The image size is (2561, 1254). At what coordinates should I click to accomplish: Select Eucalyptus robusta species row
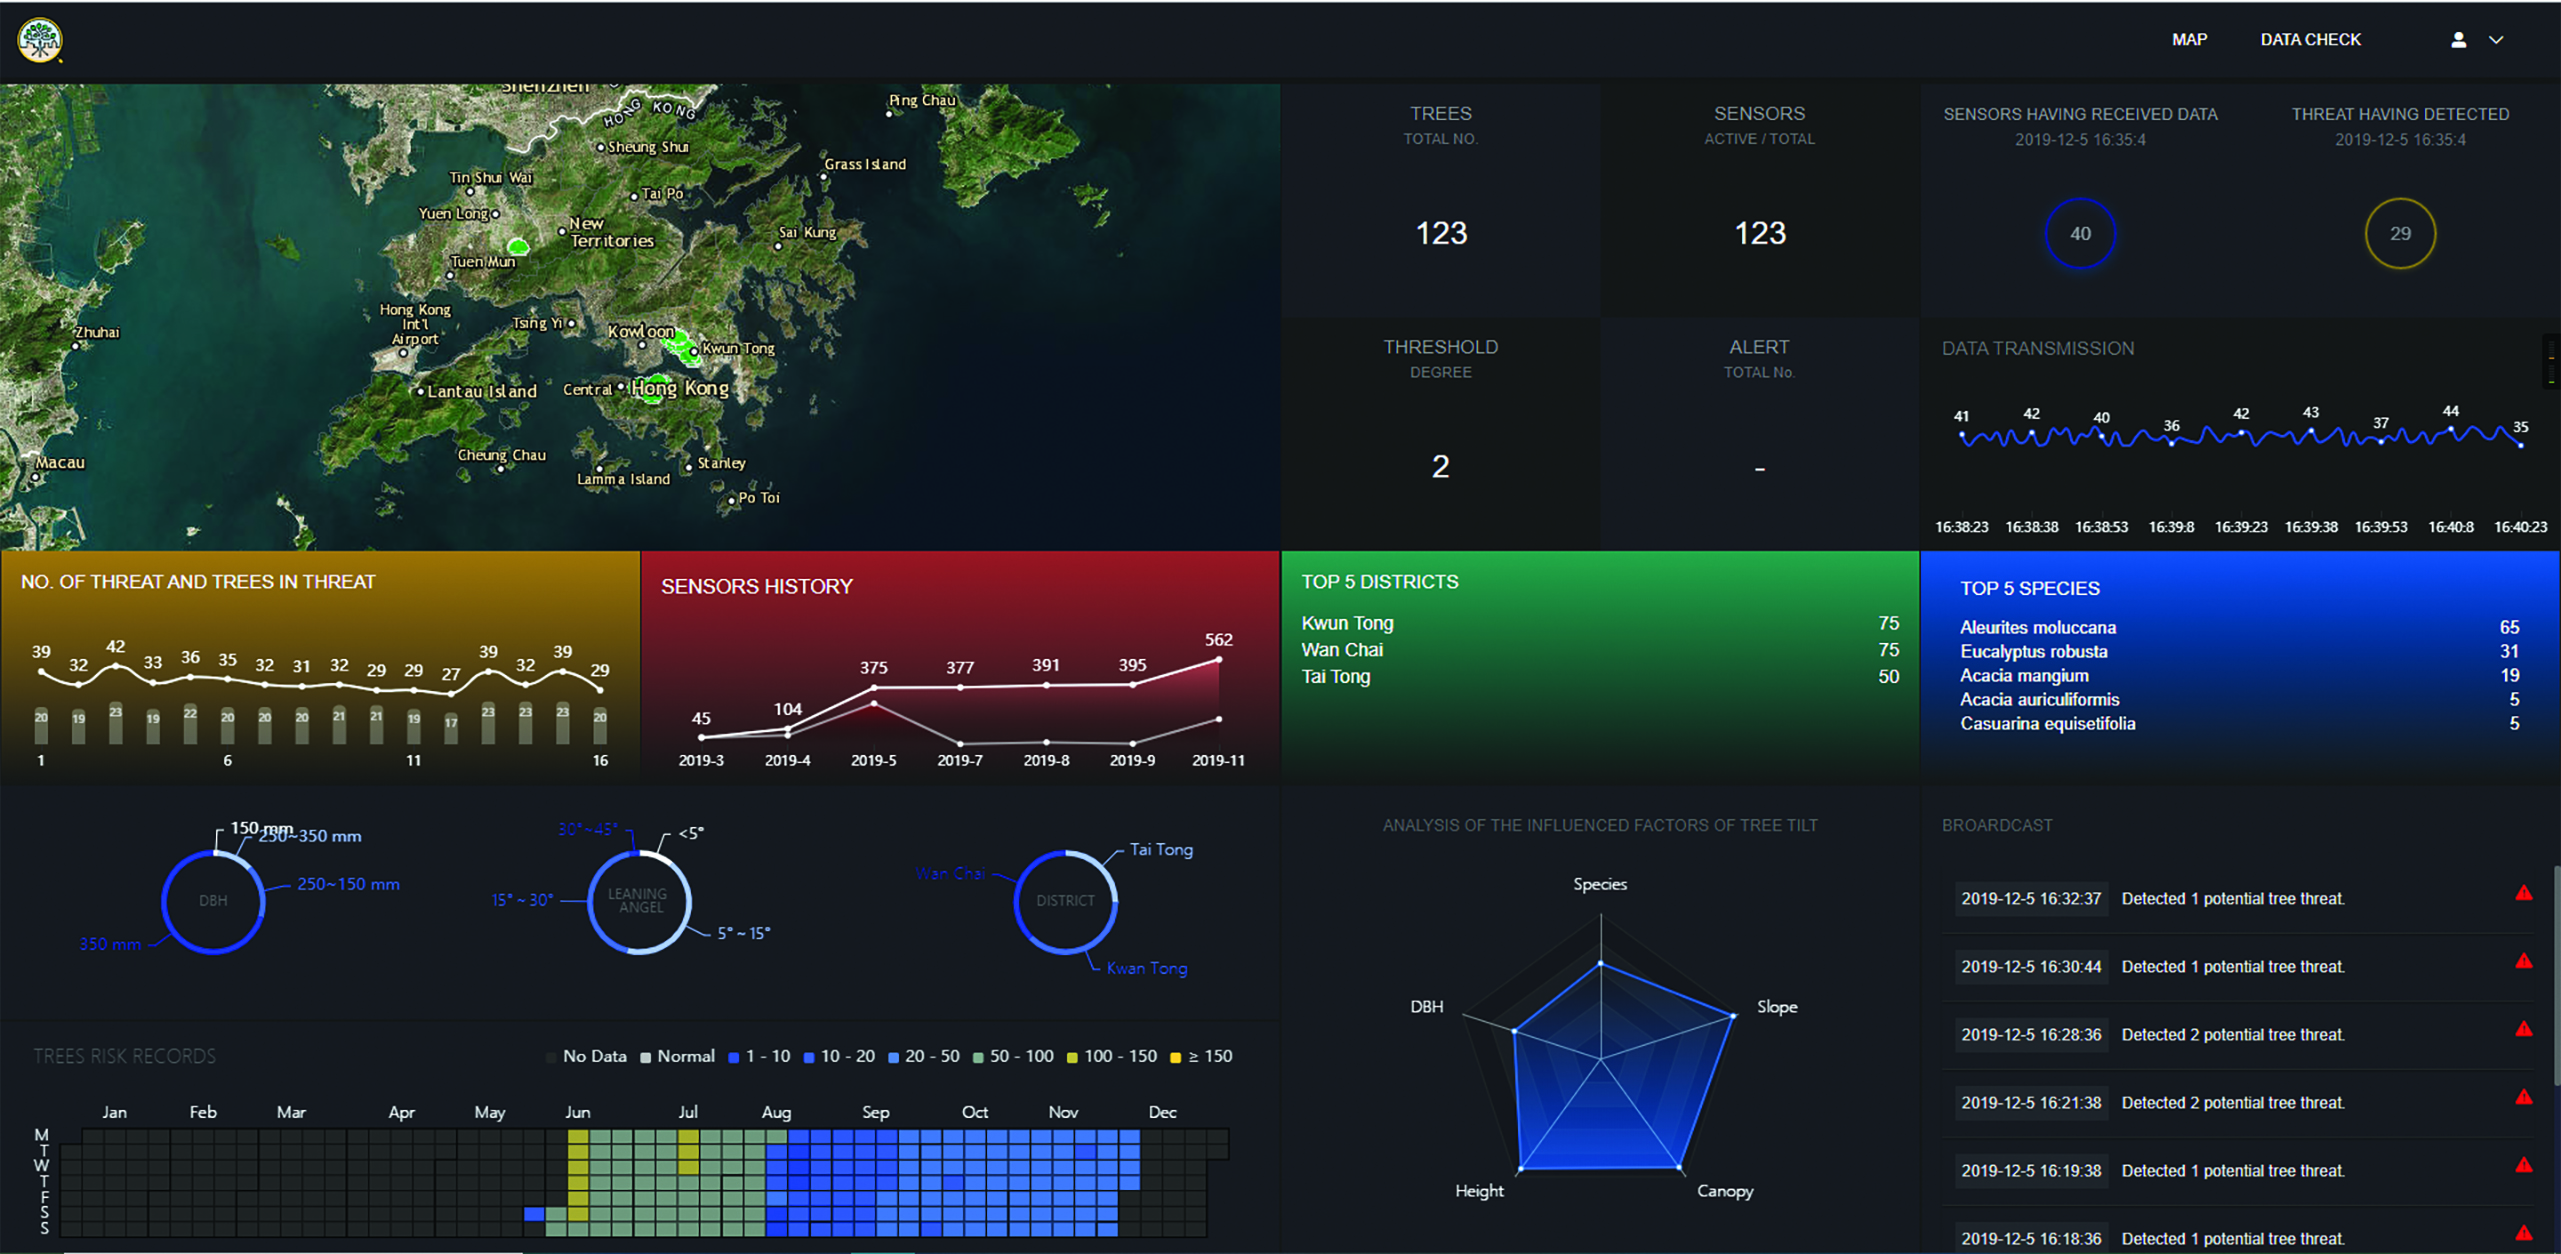point(2239,652)
